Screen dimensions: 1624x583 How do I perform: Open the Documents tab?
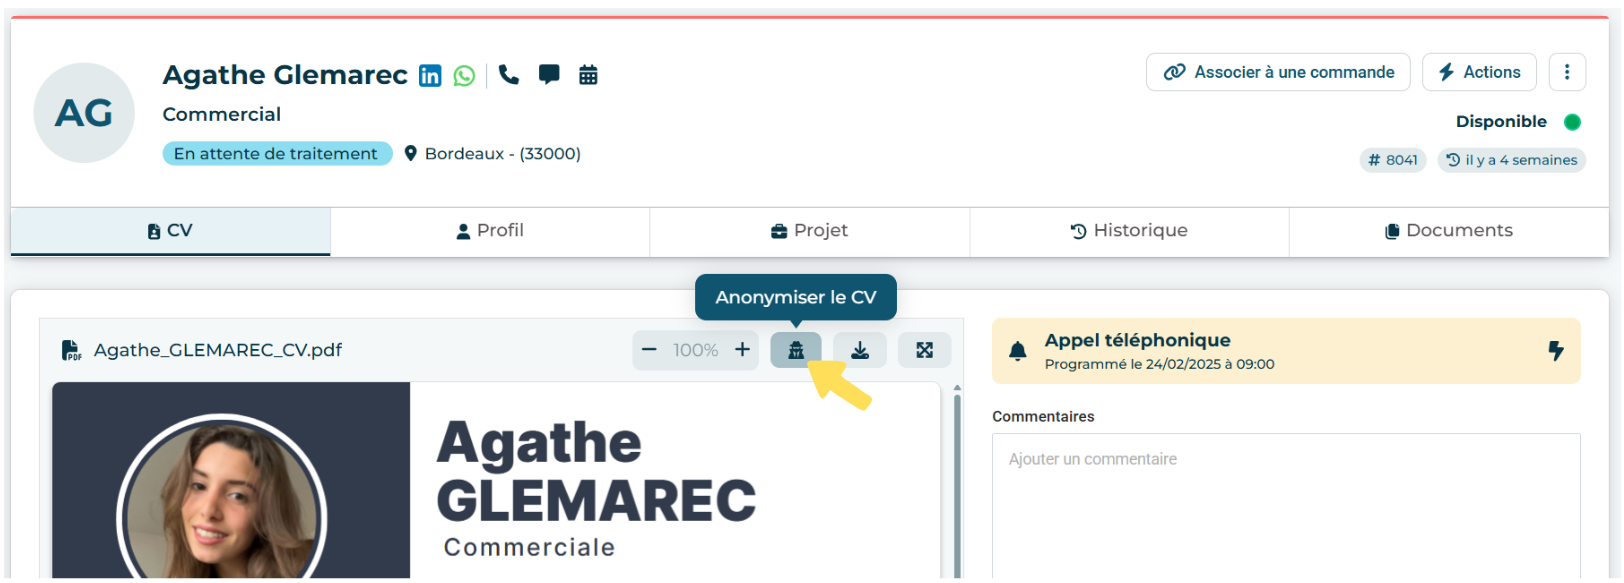point(1449,231)
